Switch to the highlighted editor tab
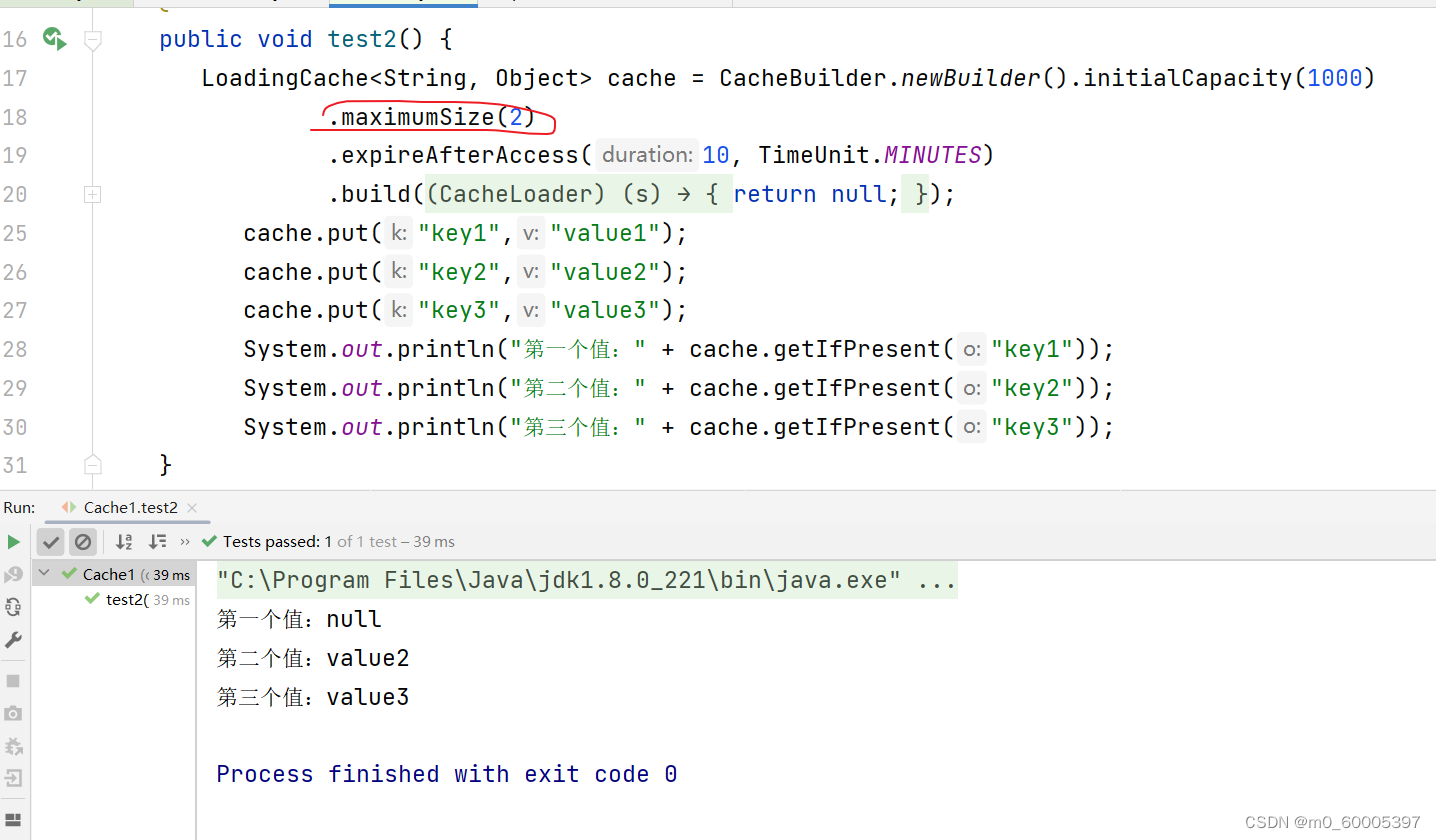1436x840 pixels. pos(403,4)
